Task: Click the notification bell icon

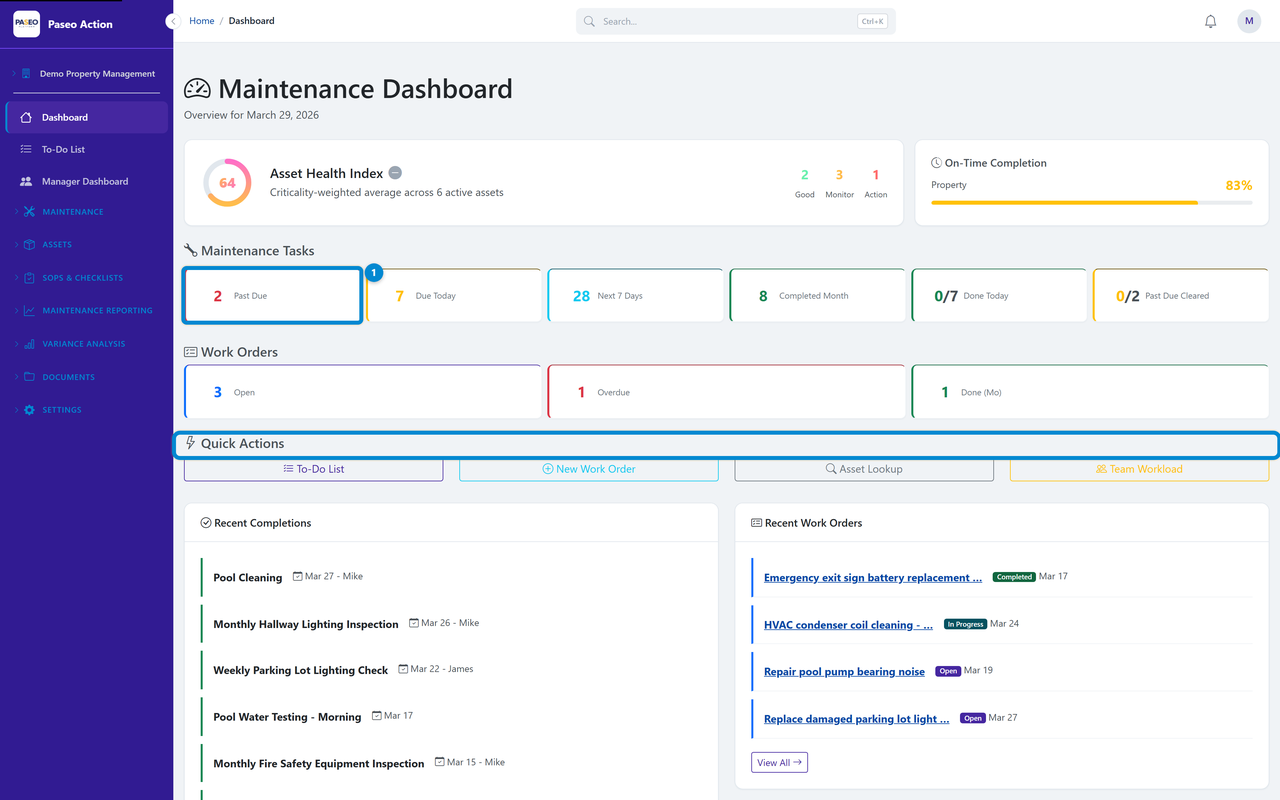Action: pyautogui.click(x=1210, y=21)
